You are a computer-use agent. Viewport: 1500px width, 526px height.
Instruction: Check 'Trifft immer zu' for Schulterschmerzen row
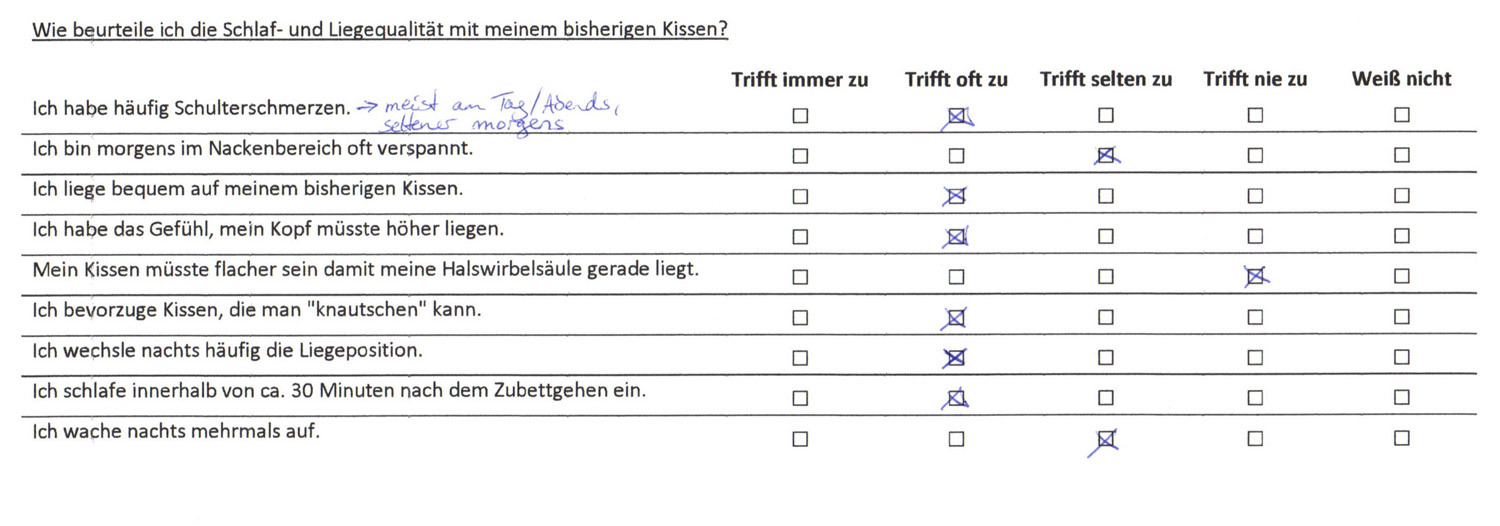pyautogui.click(x=800, y=116)
